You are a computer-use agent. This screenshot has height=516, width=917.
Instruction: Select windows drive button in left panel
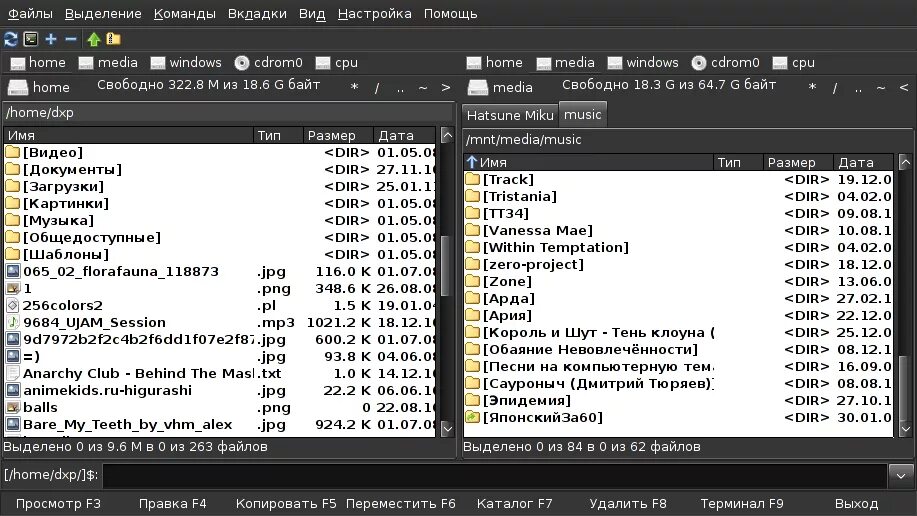click(x=186, y=63)
